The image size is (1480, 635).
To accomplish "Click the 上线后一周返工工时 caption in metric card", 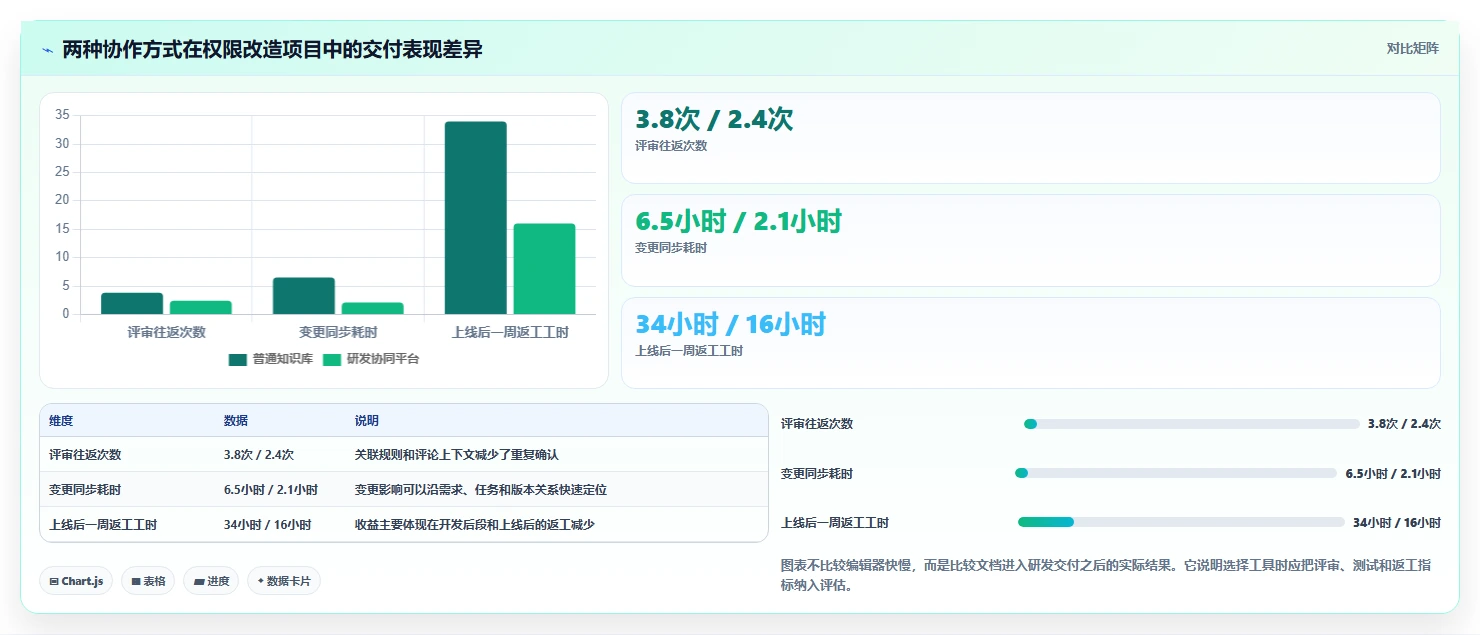I will point(689,351).
